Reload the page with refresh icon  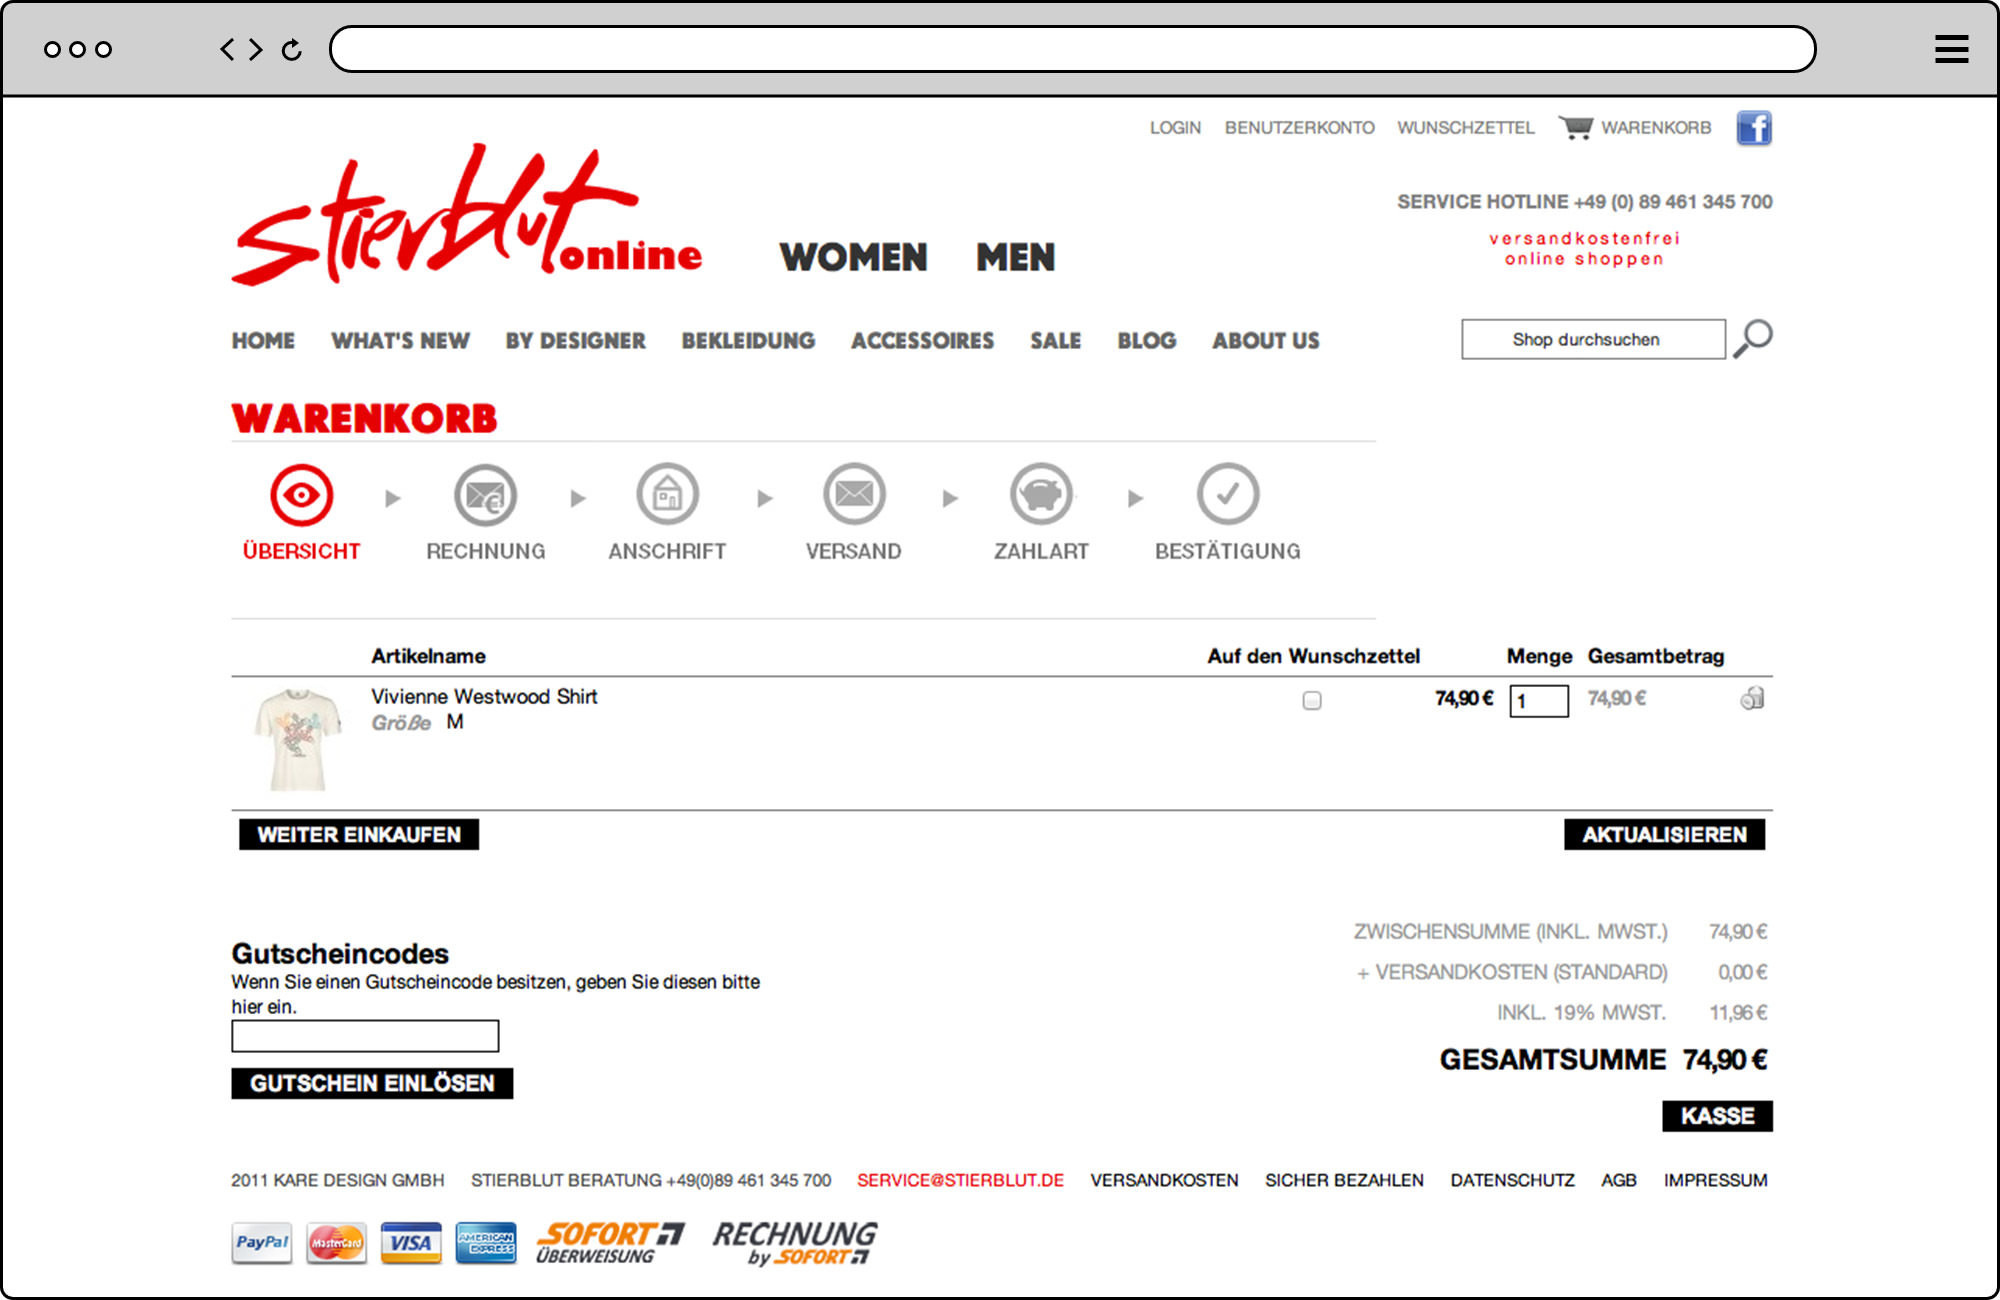click(x=291, y=49)
